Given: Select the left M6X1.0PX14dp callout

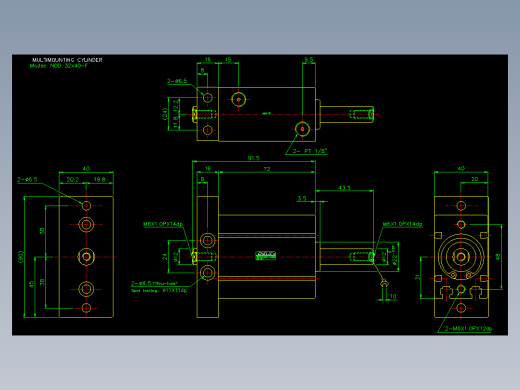Looking at the screenshot, I should coord(163,224).
